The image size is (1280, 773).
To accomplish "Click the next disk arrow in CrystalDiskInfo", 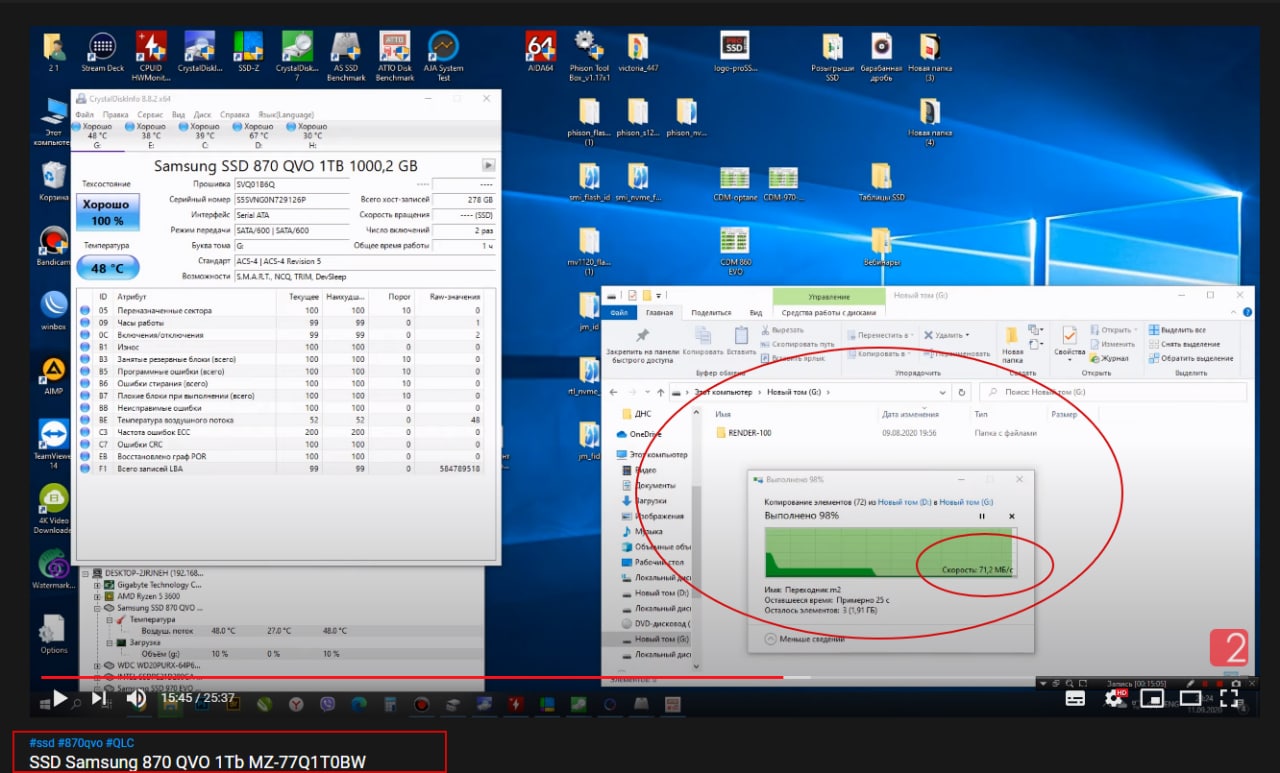I will [x=488, y=165].
